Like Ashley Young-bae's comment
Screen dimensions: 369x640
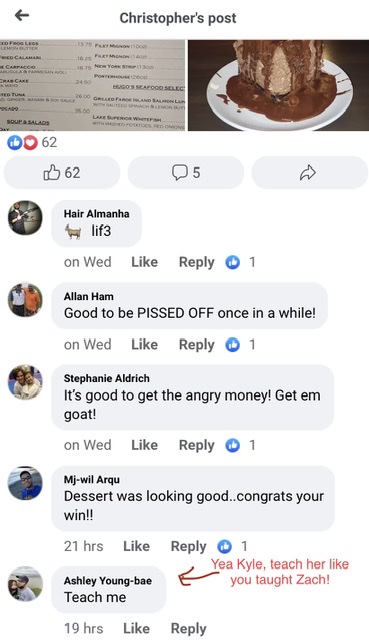pos(136,629)
